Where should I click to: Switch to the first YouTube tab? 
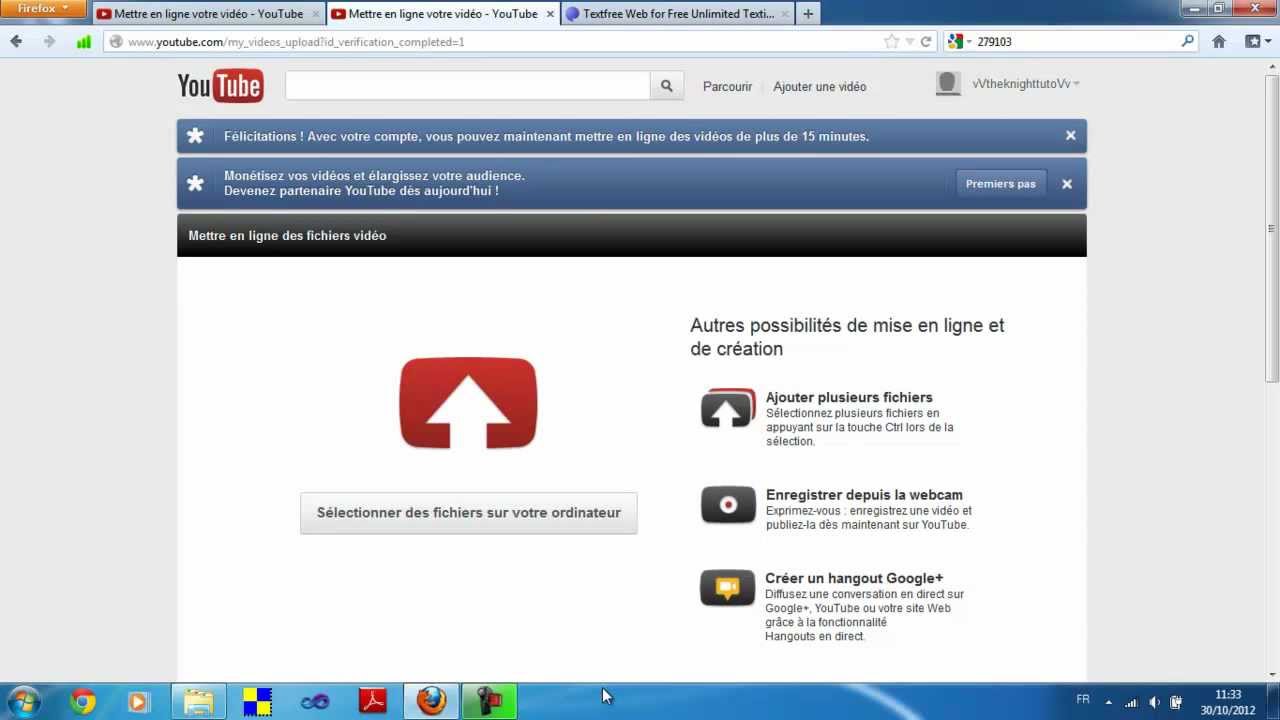(208, 14)
